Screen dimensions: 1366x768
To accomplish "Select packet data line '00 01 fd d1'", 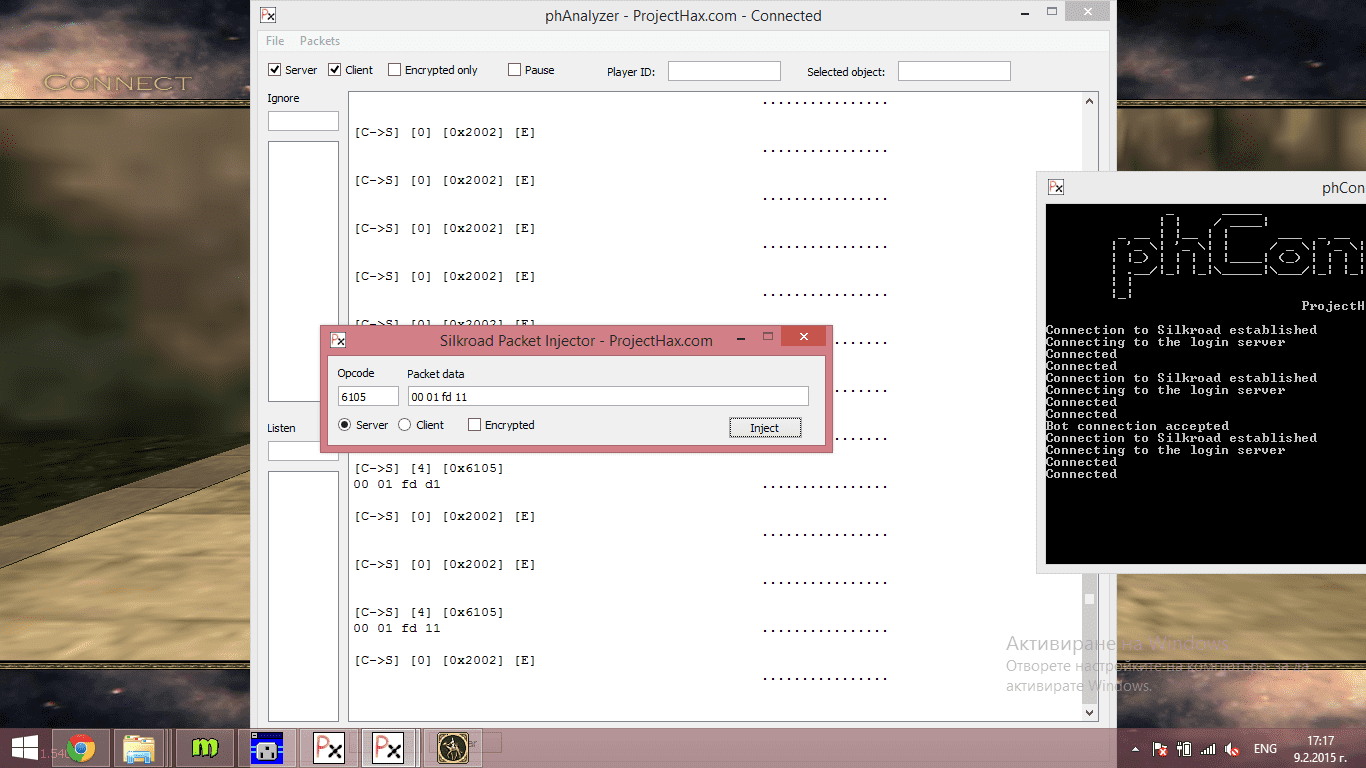I will (x=397, y=484).
